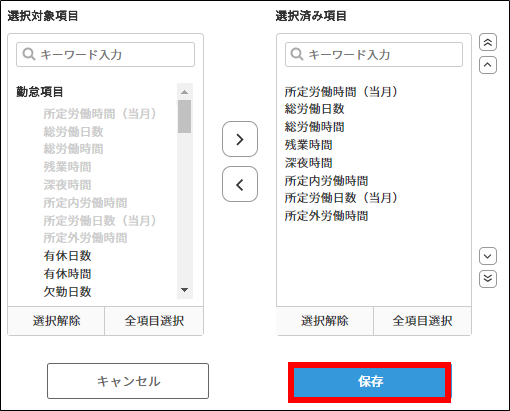Select 残業時間 in the selected items list

pyautogui.click(x=309, y=145)
